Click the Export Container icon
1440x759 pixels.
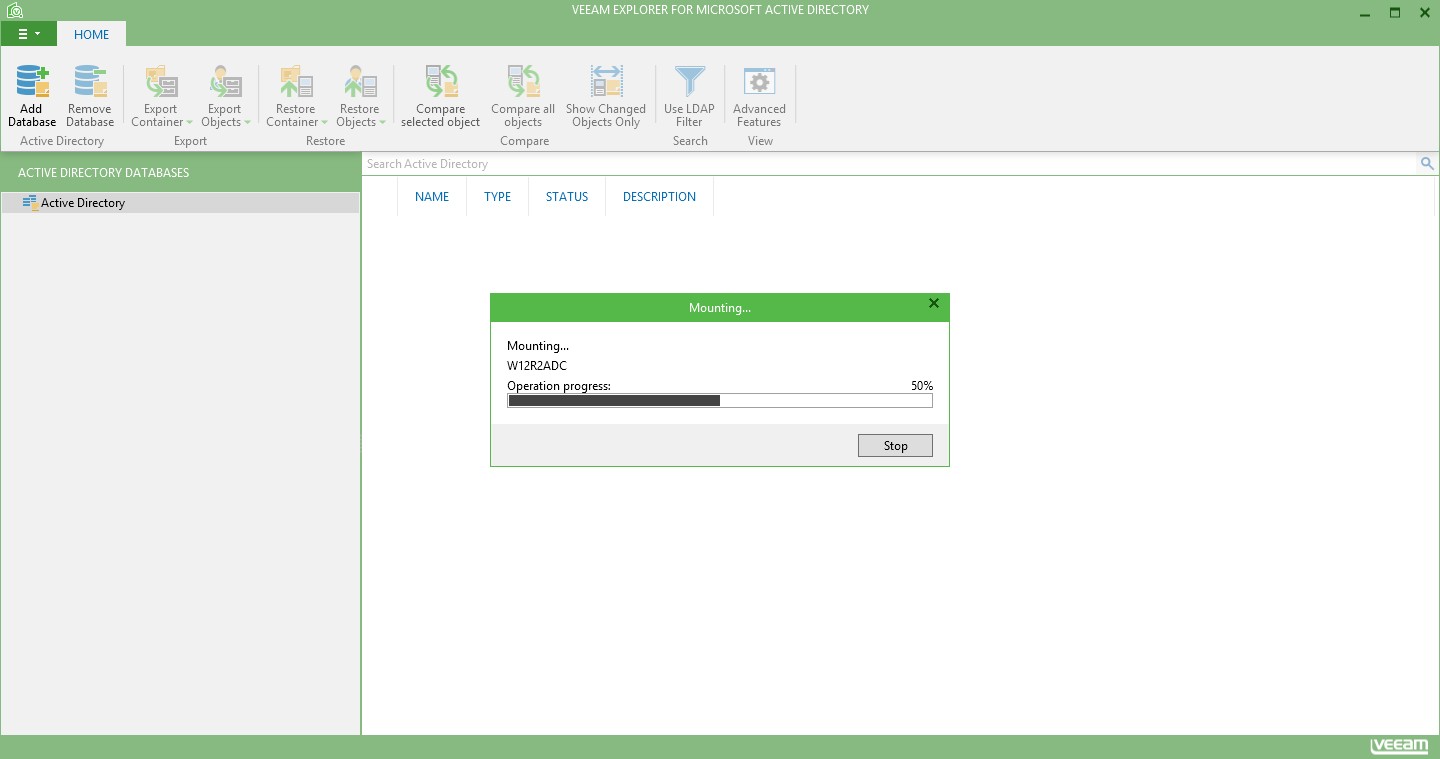point(160,82)
